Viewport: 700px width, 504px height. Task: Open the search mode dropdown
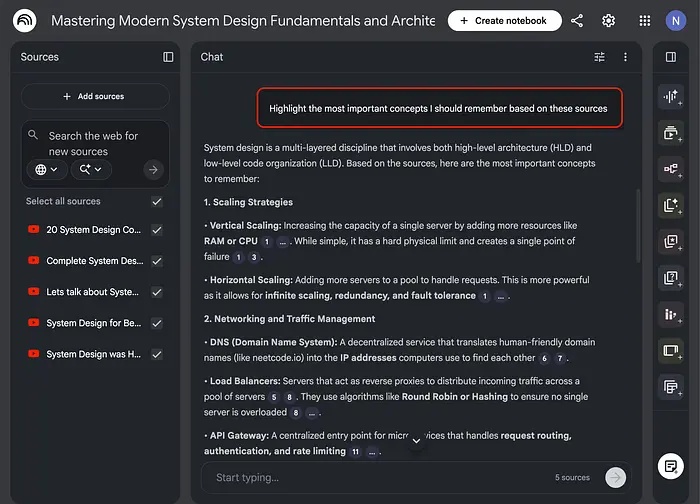pos(90,170)
